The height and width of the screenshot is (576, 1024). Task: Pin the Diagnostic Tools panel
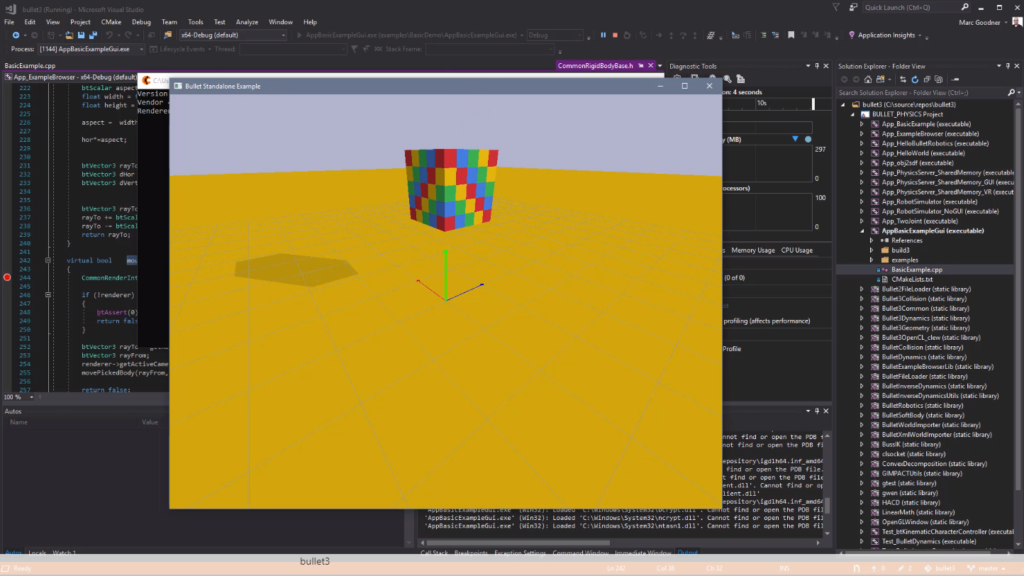[817, 67]
